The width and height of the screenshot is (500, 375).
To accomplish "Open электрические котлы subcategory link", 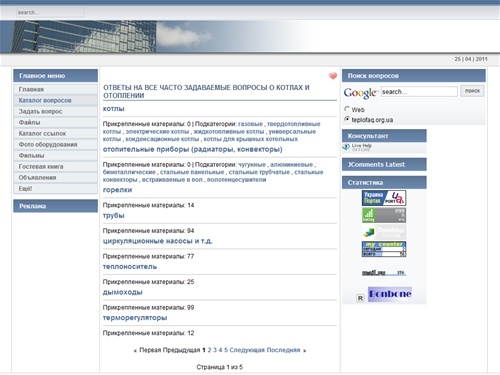I will pos(157,132).
